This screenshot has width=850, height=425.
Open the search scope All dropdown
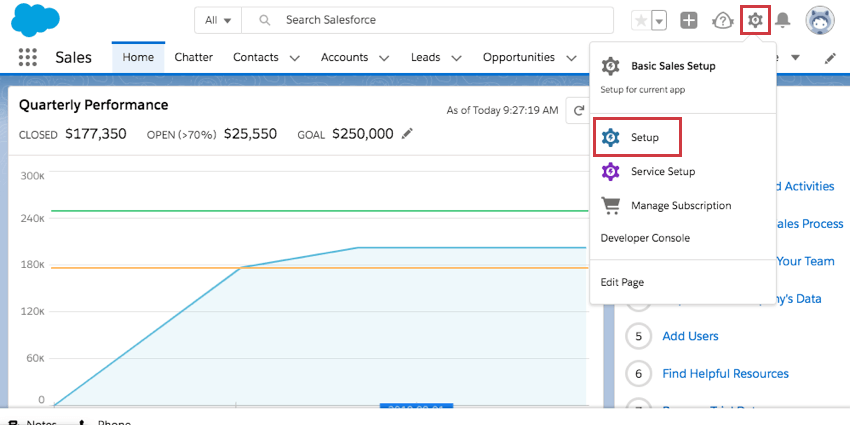(218, 20)
